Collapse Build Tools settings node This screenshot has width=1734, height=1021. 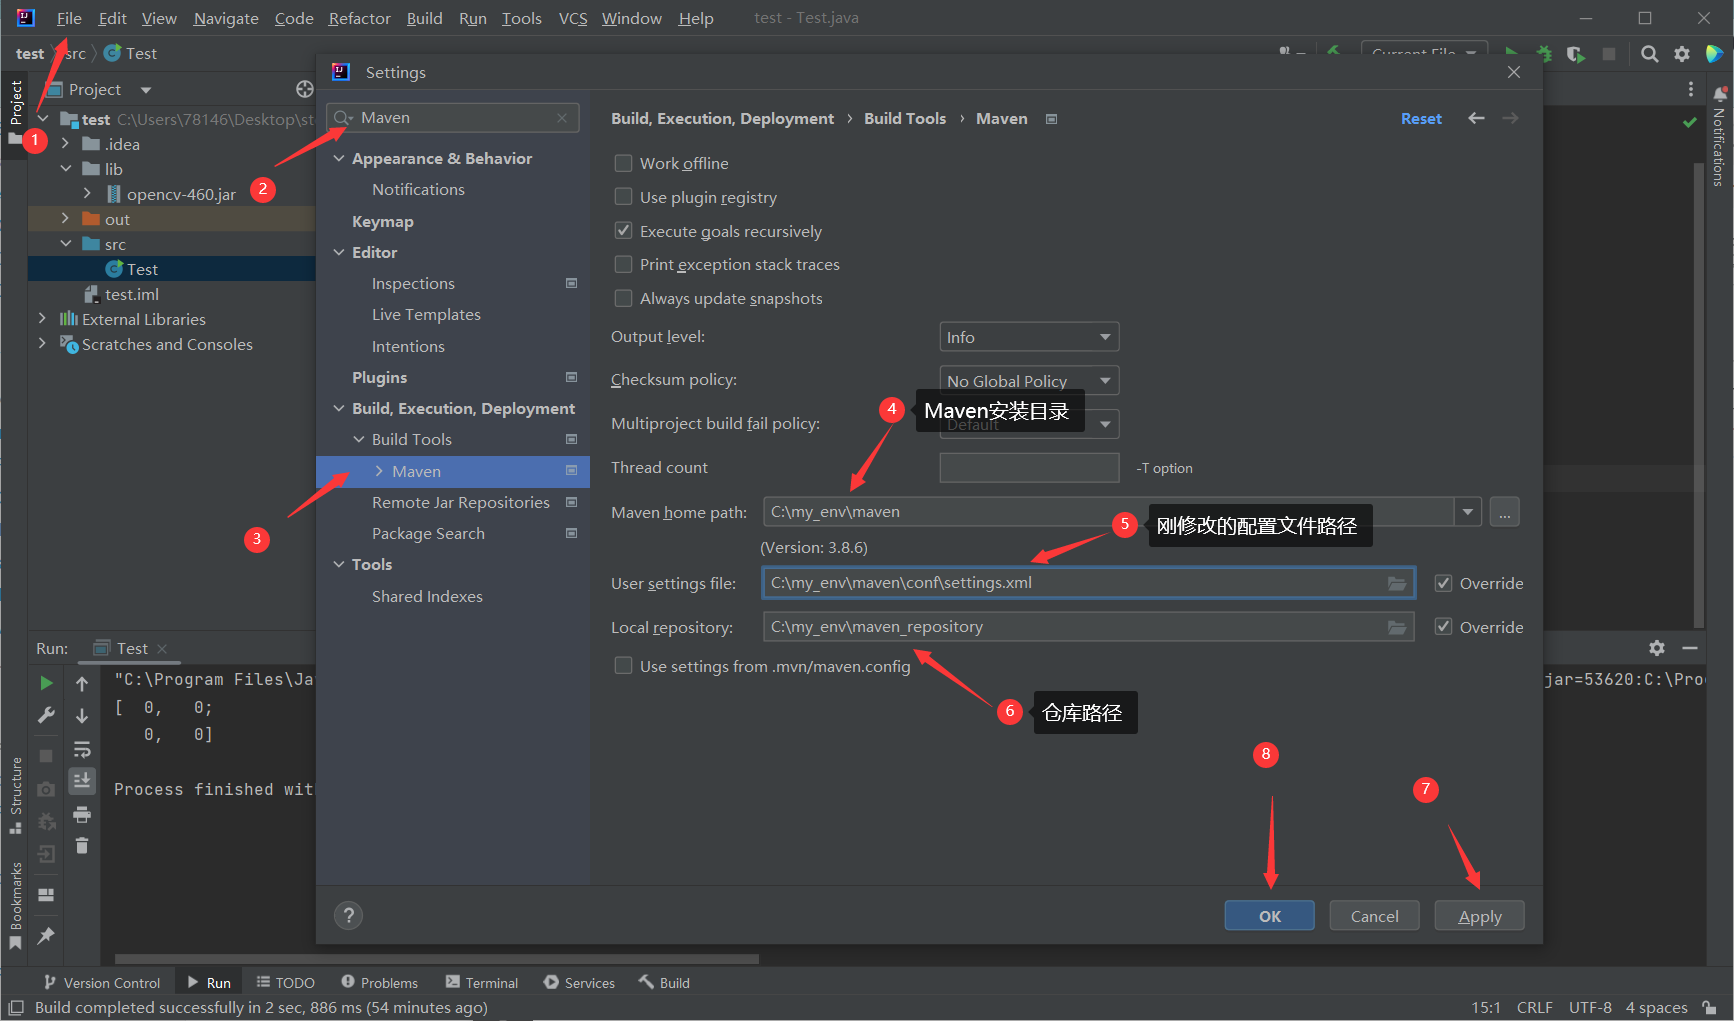(x=359, y=439)
